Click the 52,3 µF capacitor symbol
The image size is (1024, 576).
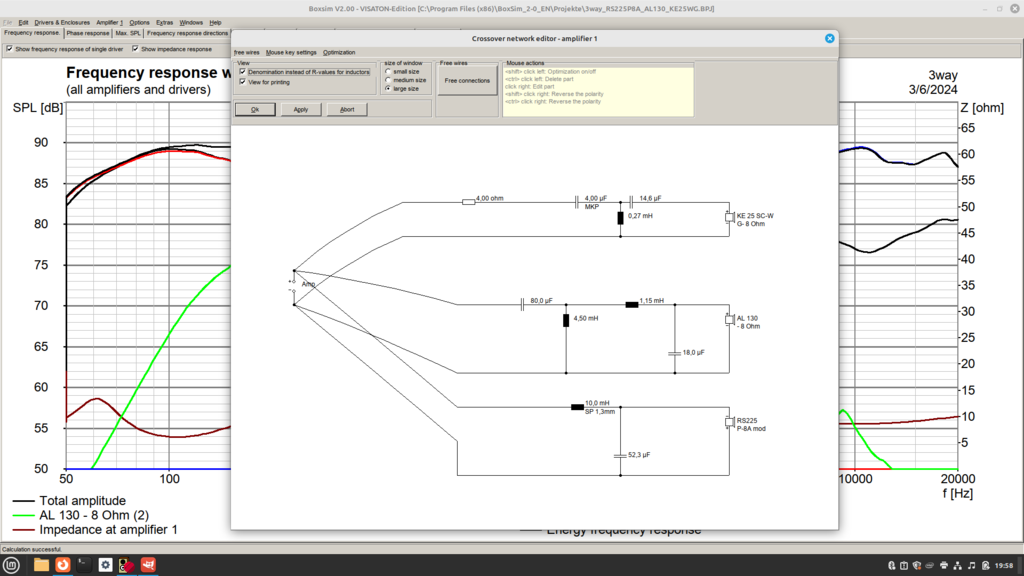[620, 456]
